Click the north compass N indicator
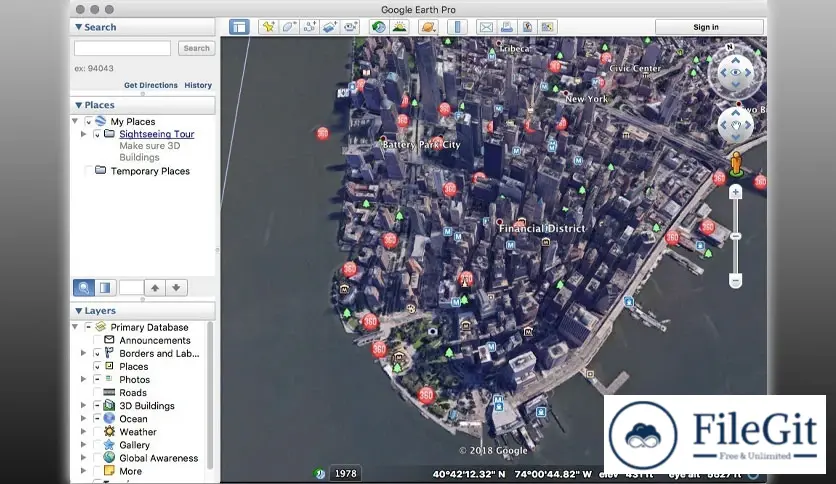This screenshot has height=484, width=836. pyautogui.click(x=730, y=47)
